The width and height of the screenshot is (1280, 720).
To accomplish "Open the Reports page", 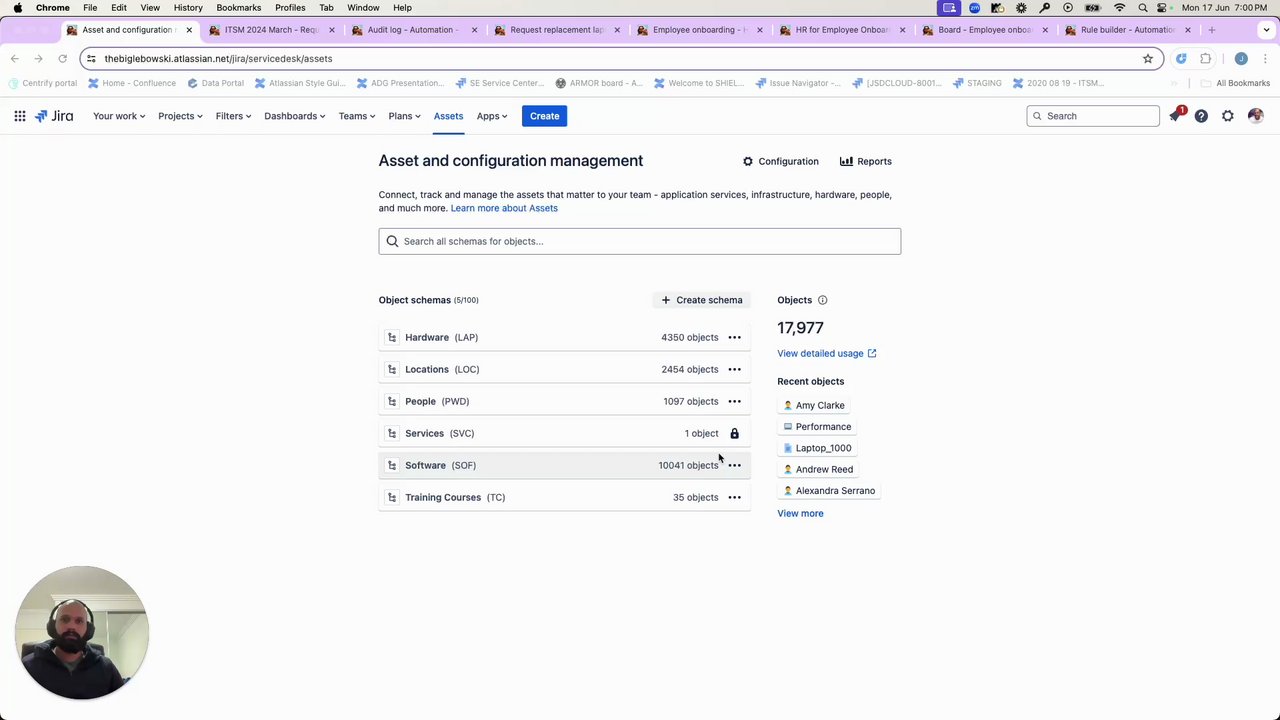I will tap(866, 161).
